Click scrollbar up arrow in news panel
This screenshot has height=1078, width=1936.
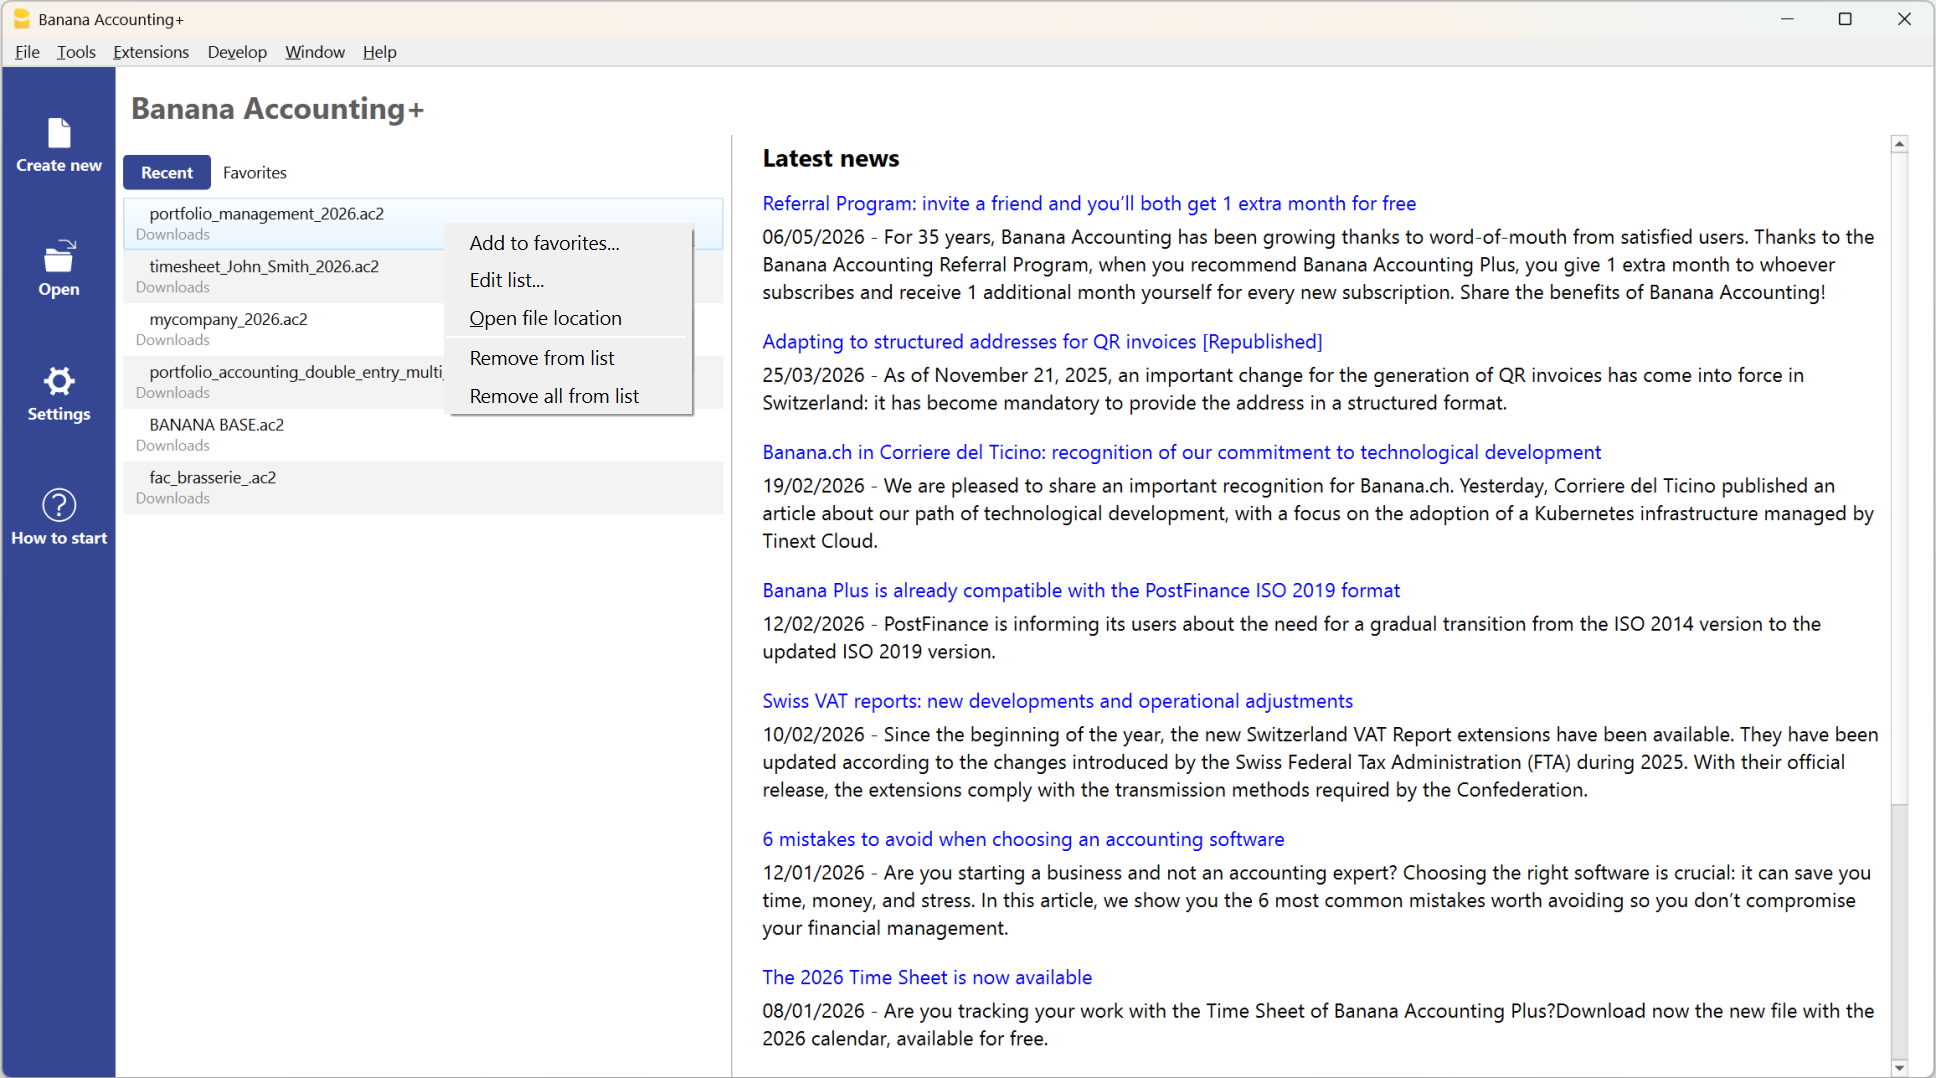point(1899,144)
